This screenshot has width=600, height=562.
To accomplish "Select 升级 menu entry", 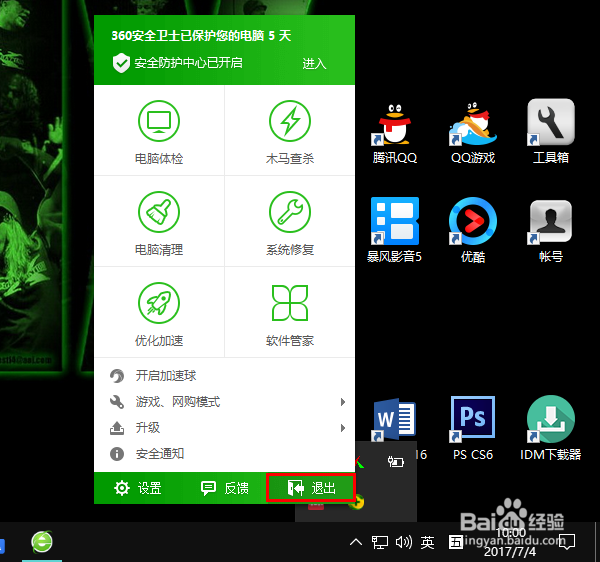I will [x=225, y=428].
